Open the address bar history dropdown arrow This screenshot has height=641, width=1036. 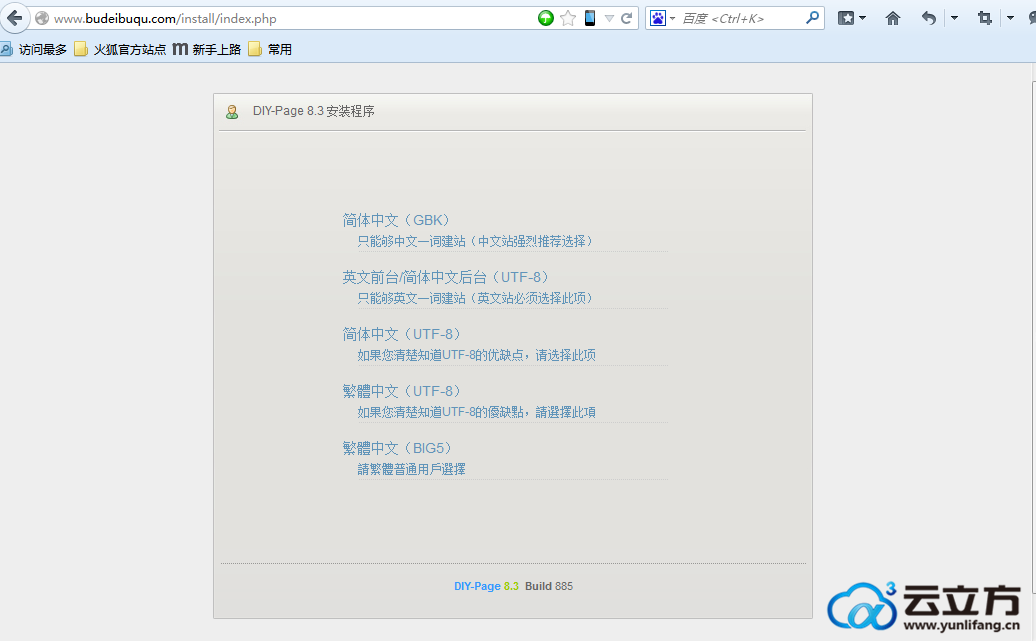pos(609,19)
